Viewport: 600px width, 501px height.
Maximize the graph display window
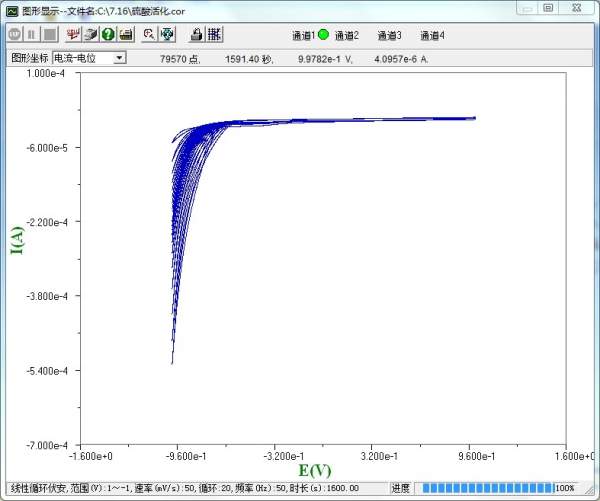[548, 8]
